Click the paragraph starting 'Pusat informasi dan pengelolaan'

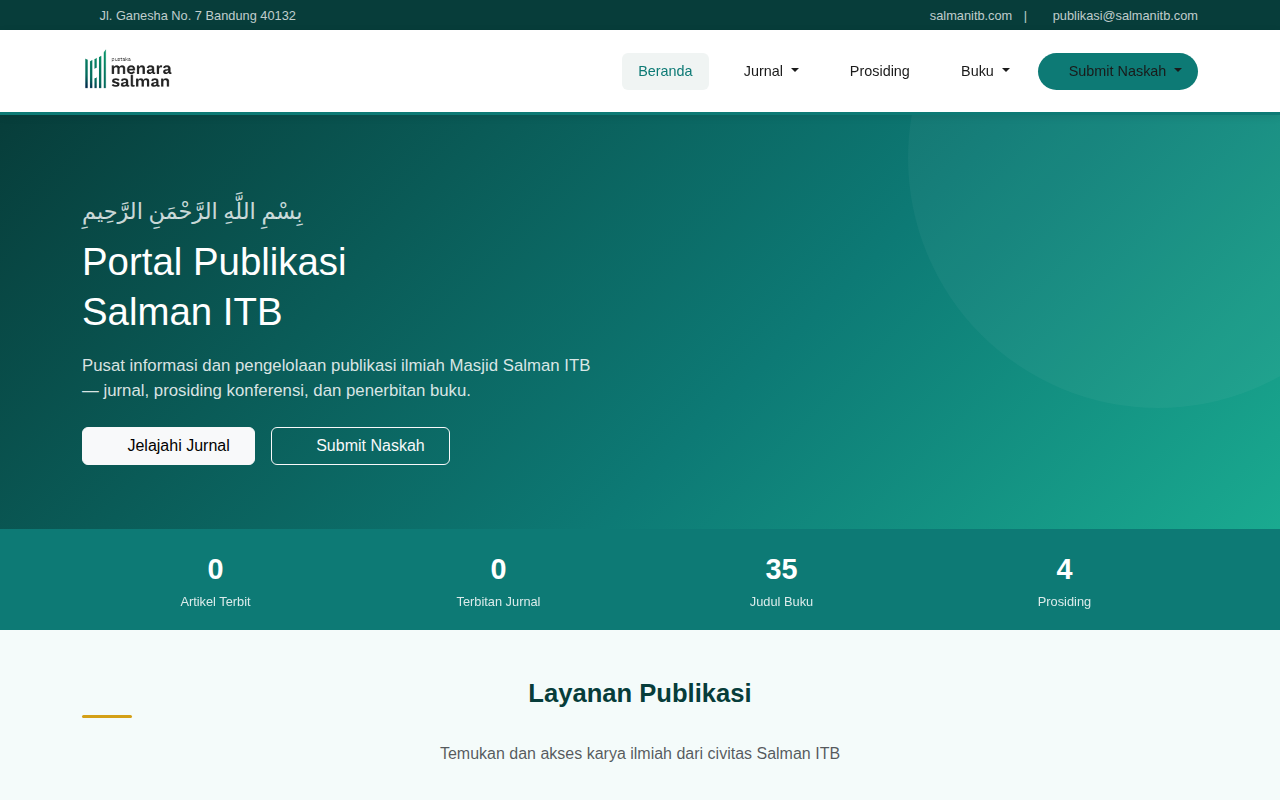coord(336,378)
